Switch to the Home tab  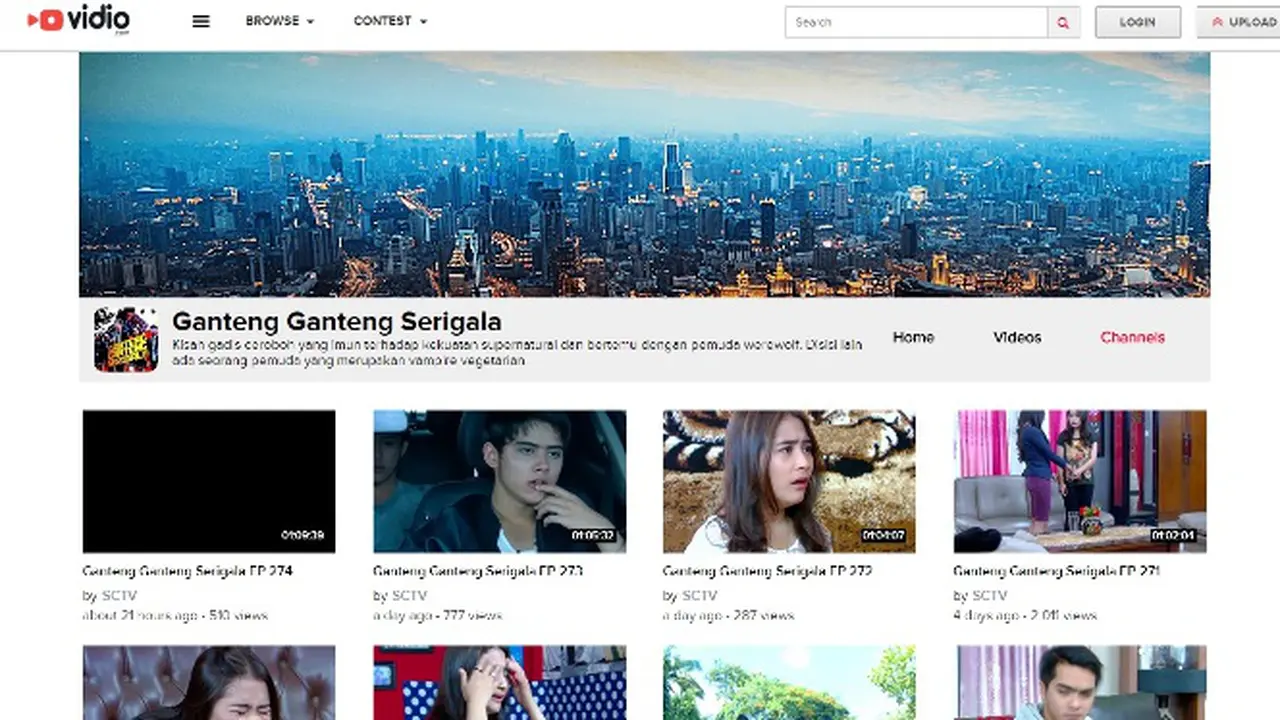click(x=913, y=338)
